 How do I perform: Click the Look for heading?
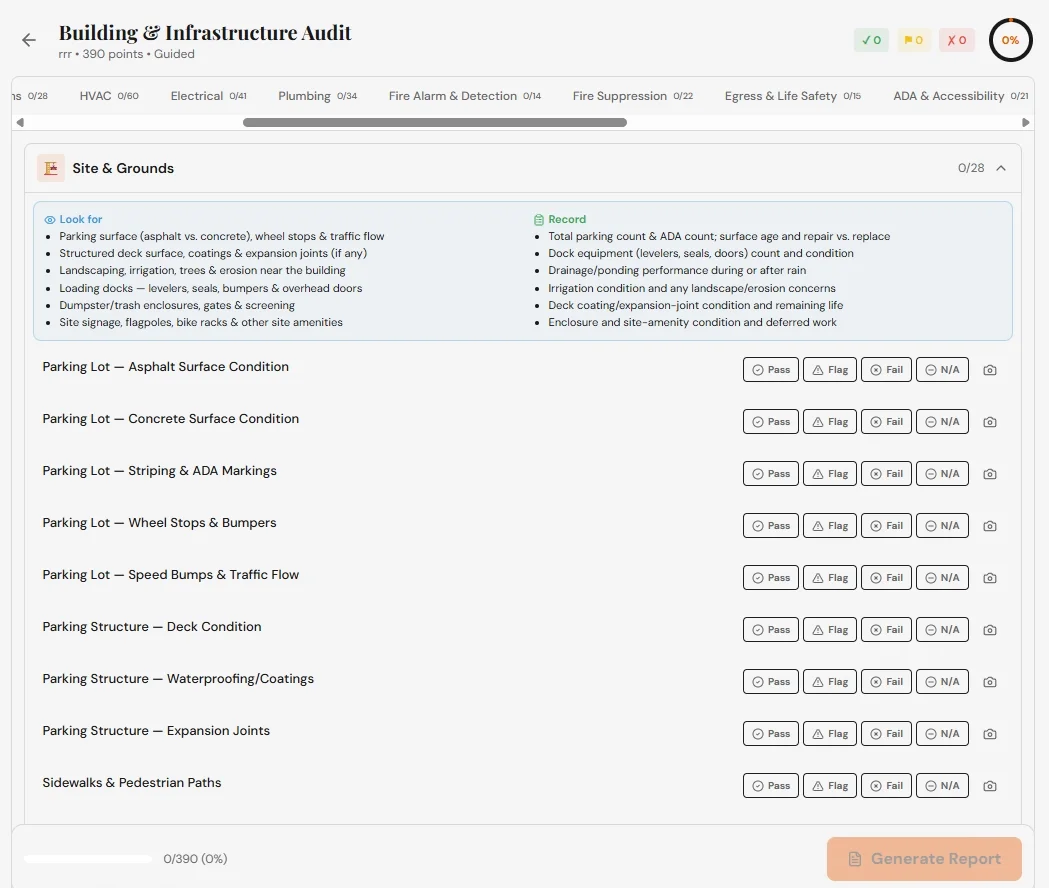click(80, 219)
